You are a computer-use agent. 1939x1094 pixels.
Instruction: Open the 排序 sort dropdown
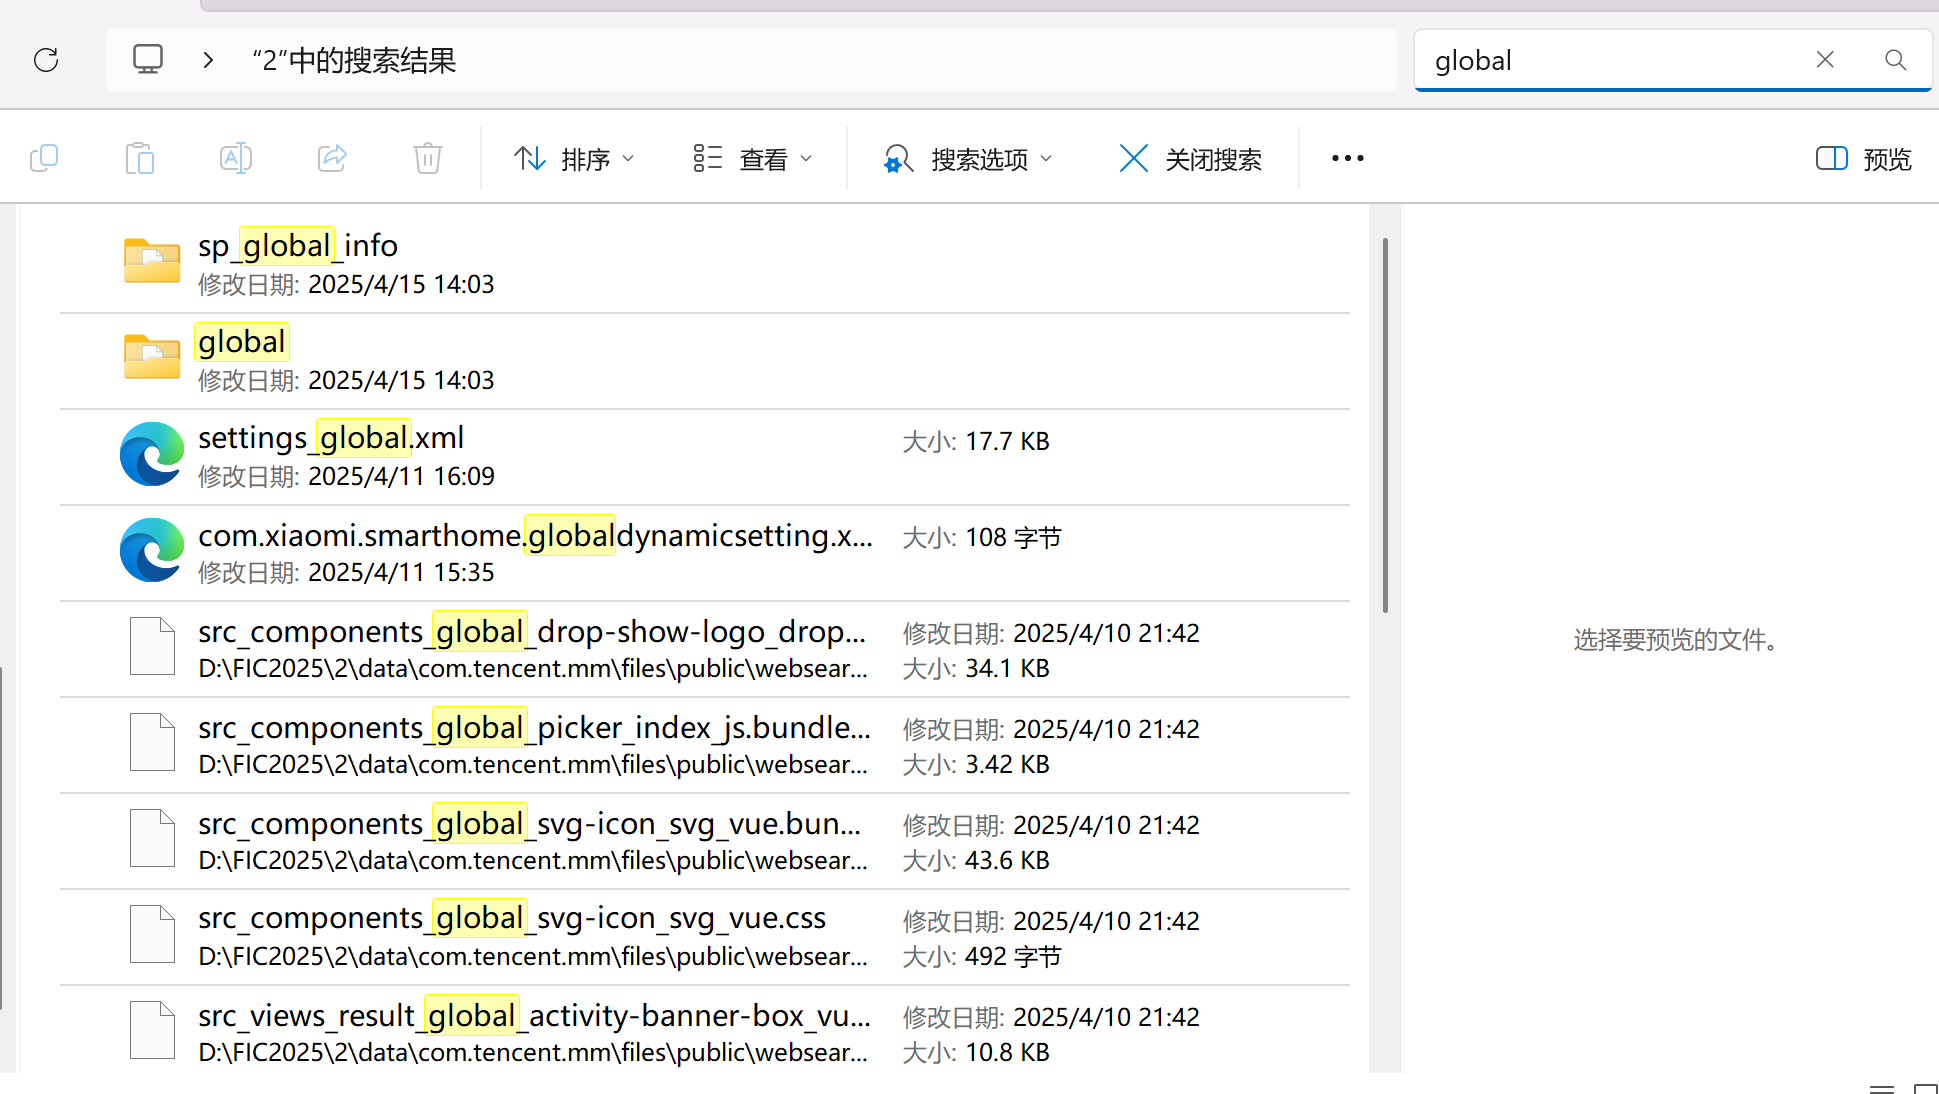click(x=574, y=159)
